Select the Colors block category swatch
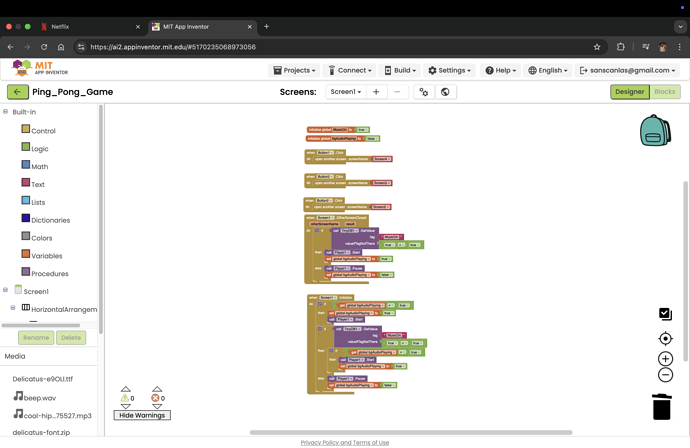690x448 pixels. [x=26, y=237]
